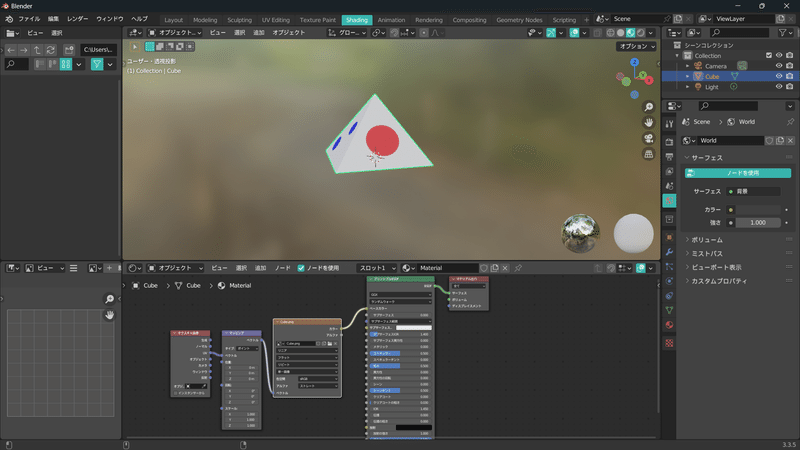This screenshot has width=800, height=450.
Task: Click the viewport pan hand icon
Action: (648, 122)
